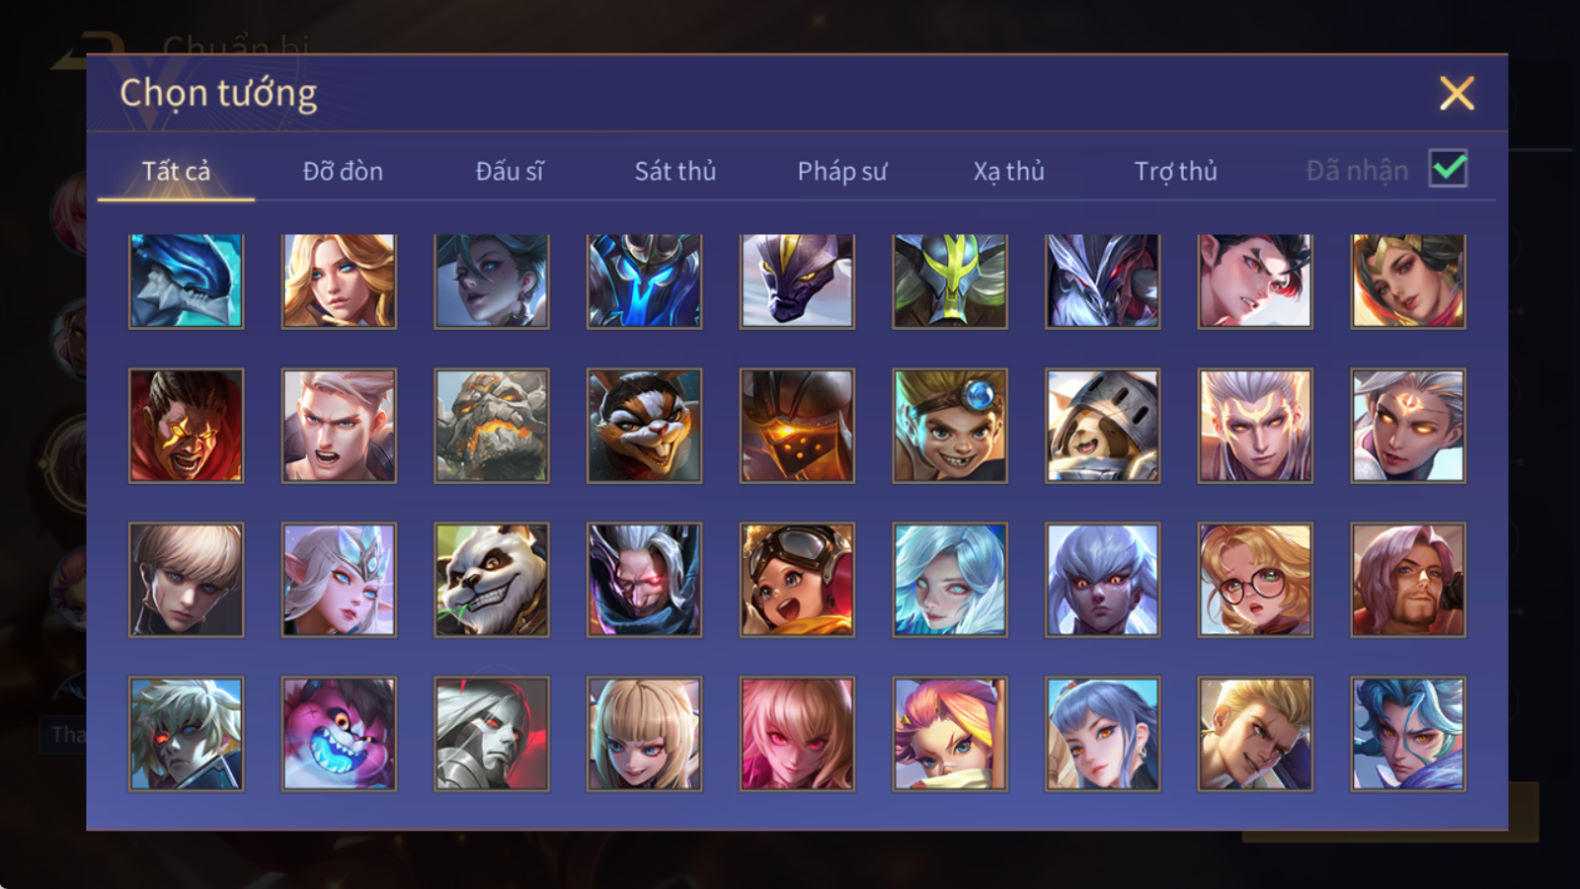Select the panda hero portrait
Screen dimensions: 1580x889
click(x=491, y=580)
